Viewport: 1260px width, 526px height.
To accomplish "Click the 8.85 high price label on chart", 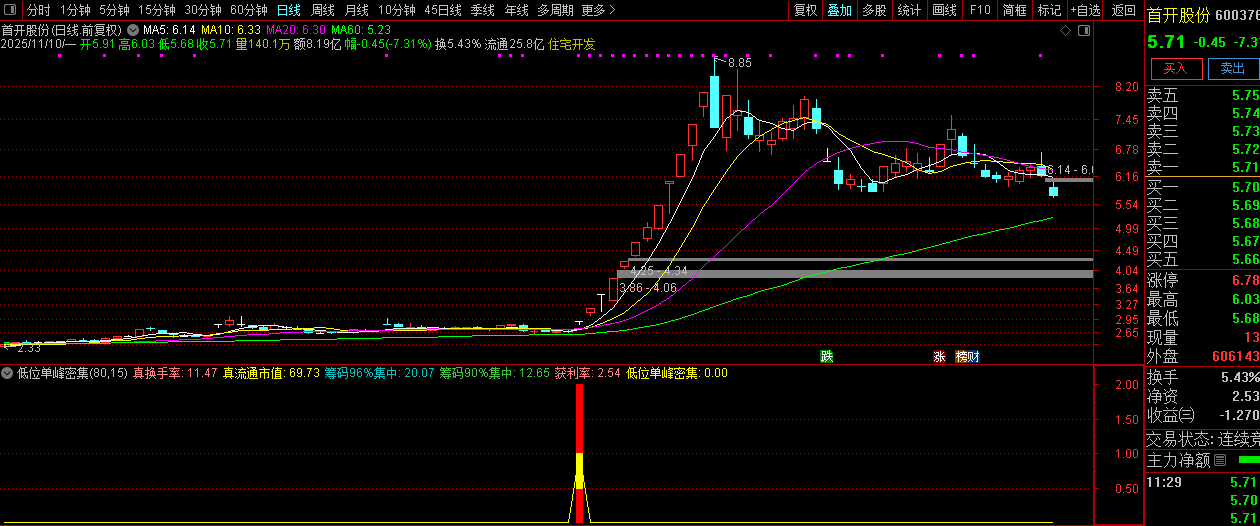I will (x=739, y=63).
